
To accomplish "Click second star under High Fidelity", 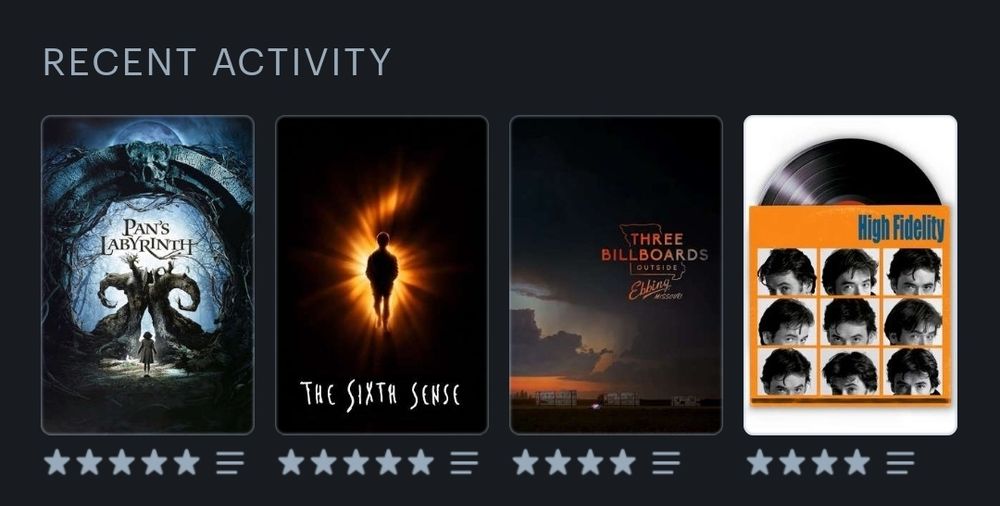I will click(x=791, y=462).
